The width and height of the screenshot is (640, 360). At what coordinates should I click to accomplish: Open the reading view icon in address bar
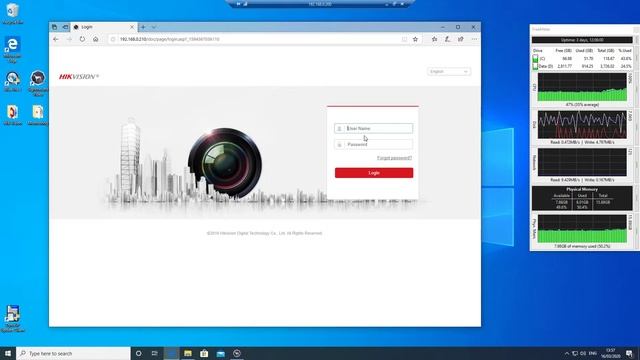404,39
